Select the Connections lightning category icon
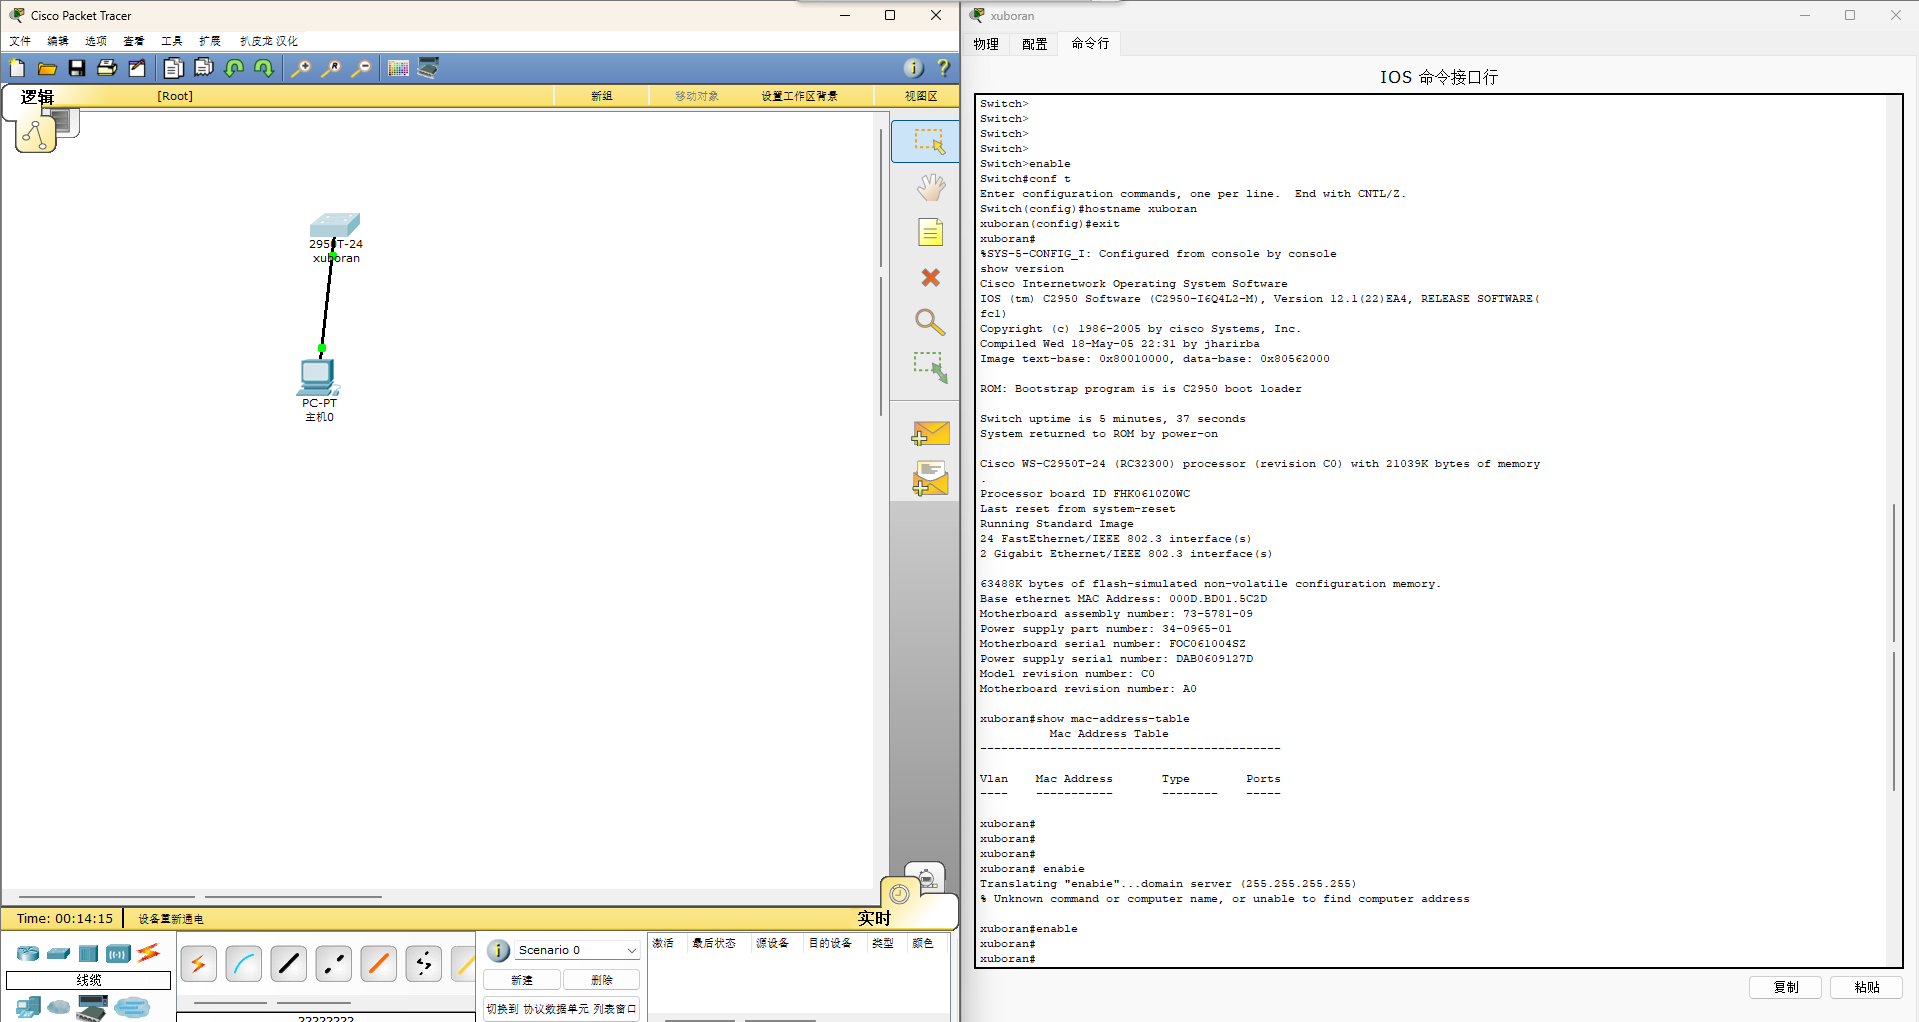Viewport: 1919px width, 1022px height. pos(149,953)
